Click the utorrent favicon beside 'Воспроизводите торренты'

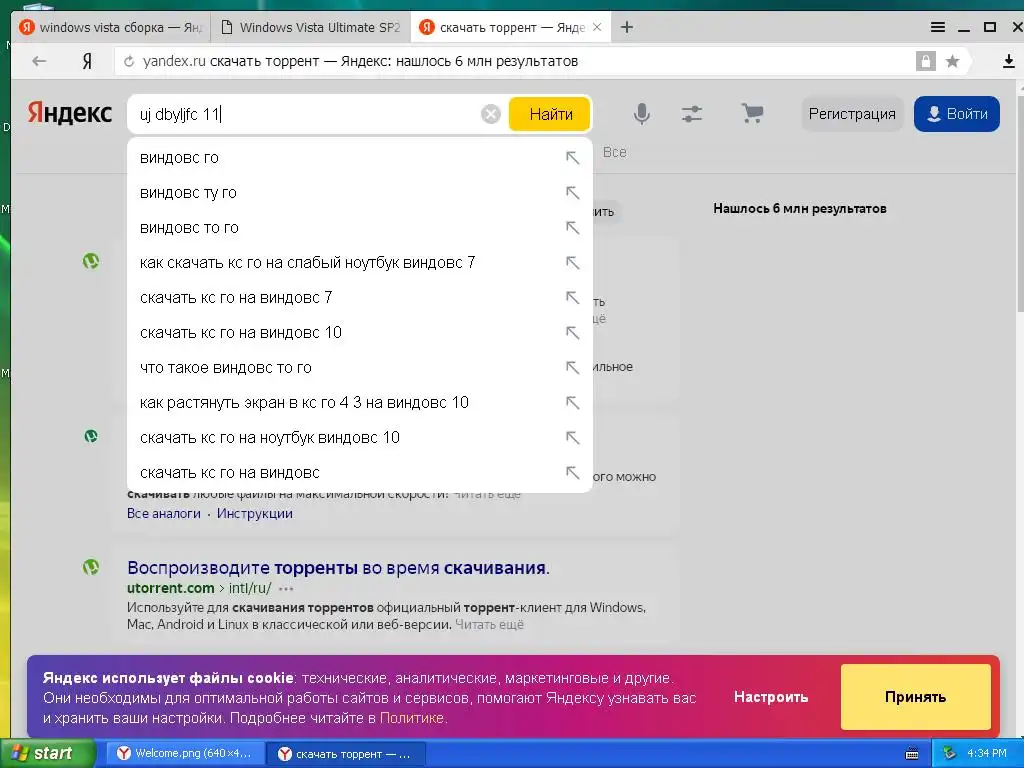91,567
